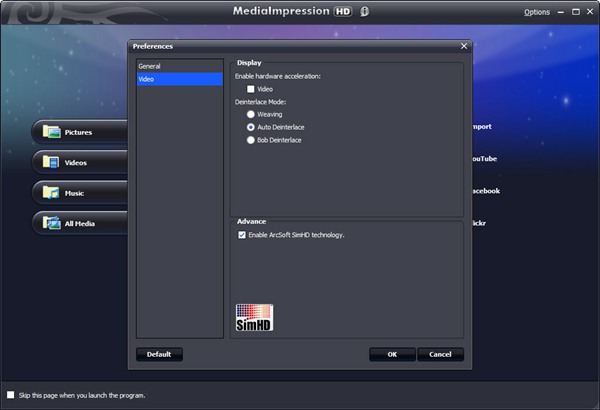Screen dimensions: 600x410
Task: Disable the ArcSoft SimHD technology checkbox
Action: pyautogui.click(x=242, y=235)
